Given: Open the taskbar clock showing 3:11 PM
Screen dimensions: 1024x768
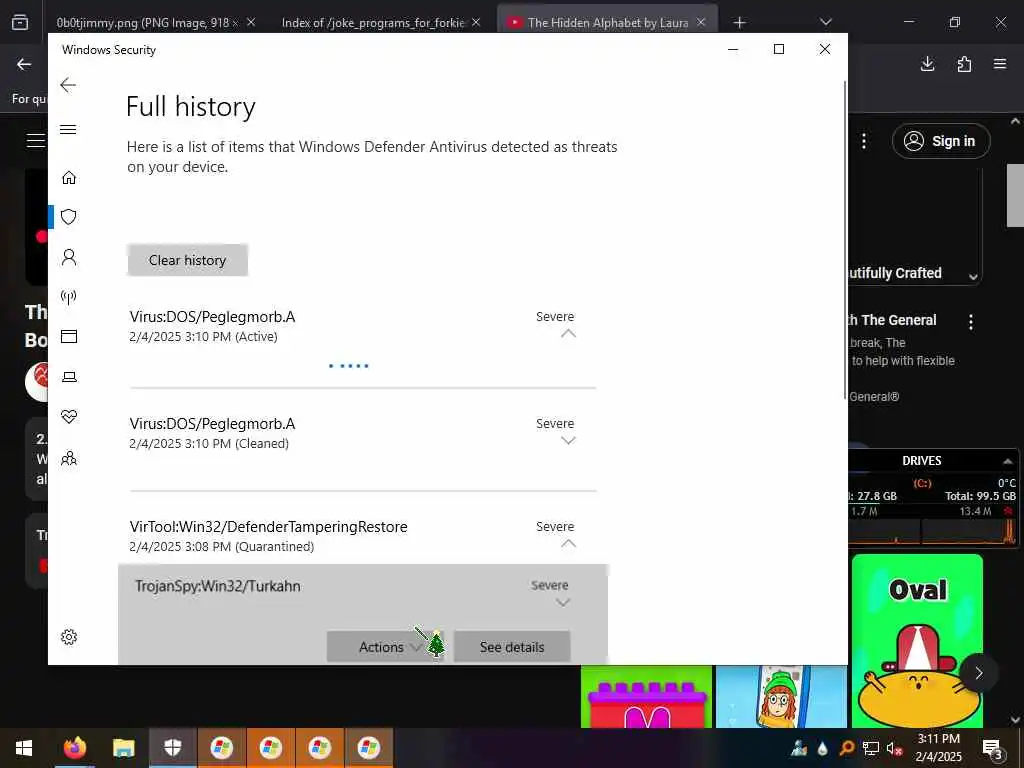Looking at the screenshot, I should tap(938, 748).
